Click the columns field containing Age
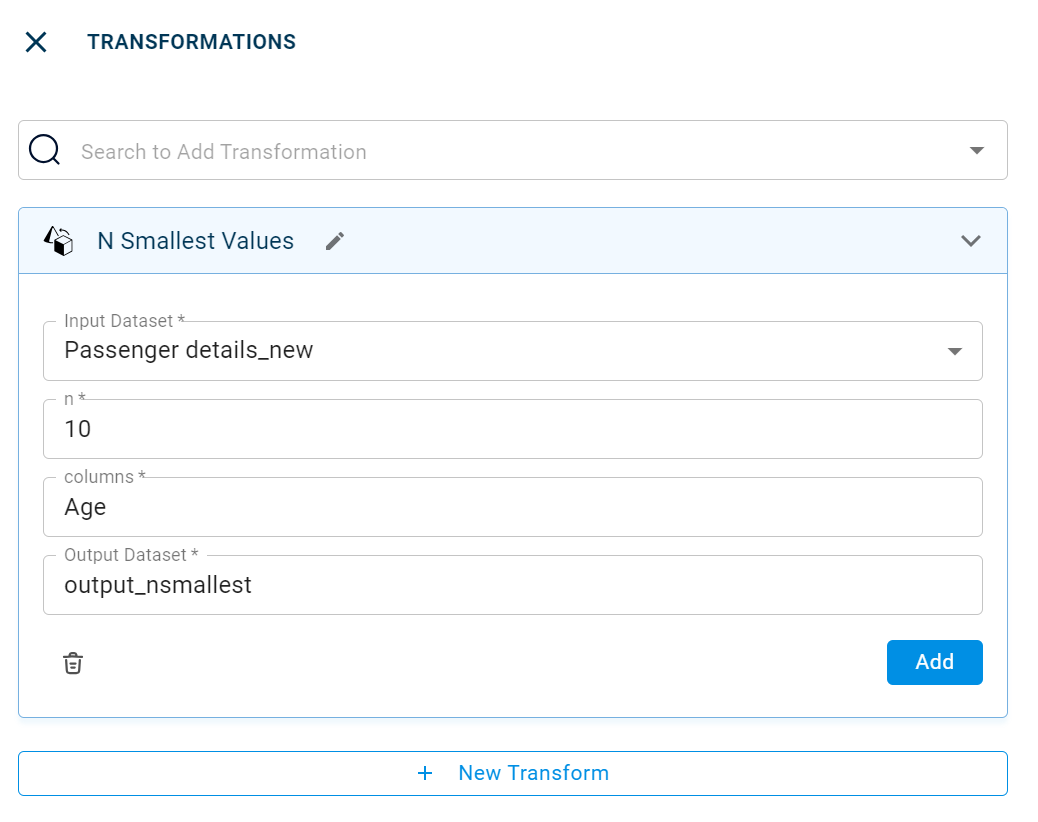Screen dimensions: 1038x822 pos(512,507)
